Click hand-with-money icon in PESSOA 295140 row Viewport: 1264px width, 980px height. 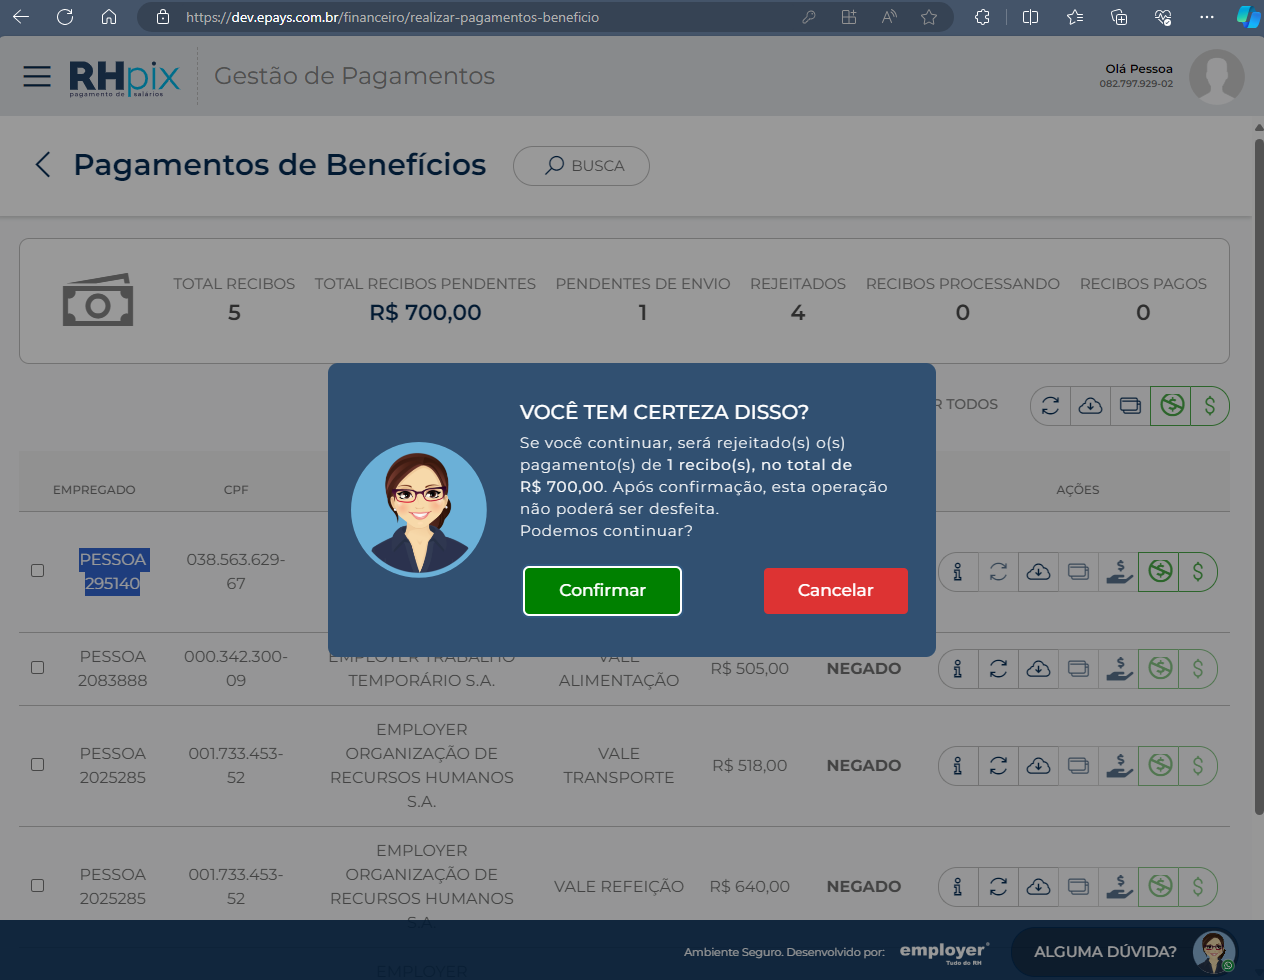tap(1119, 572)
